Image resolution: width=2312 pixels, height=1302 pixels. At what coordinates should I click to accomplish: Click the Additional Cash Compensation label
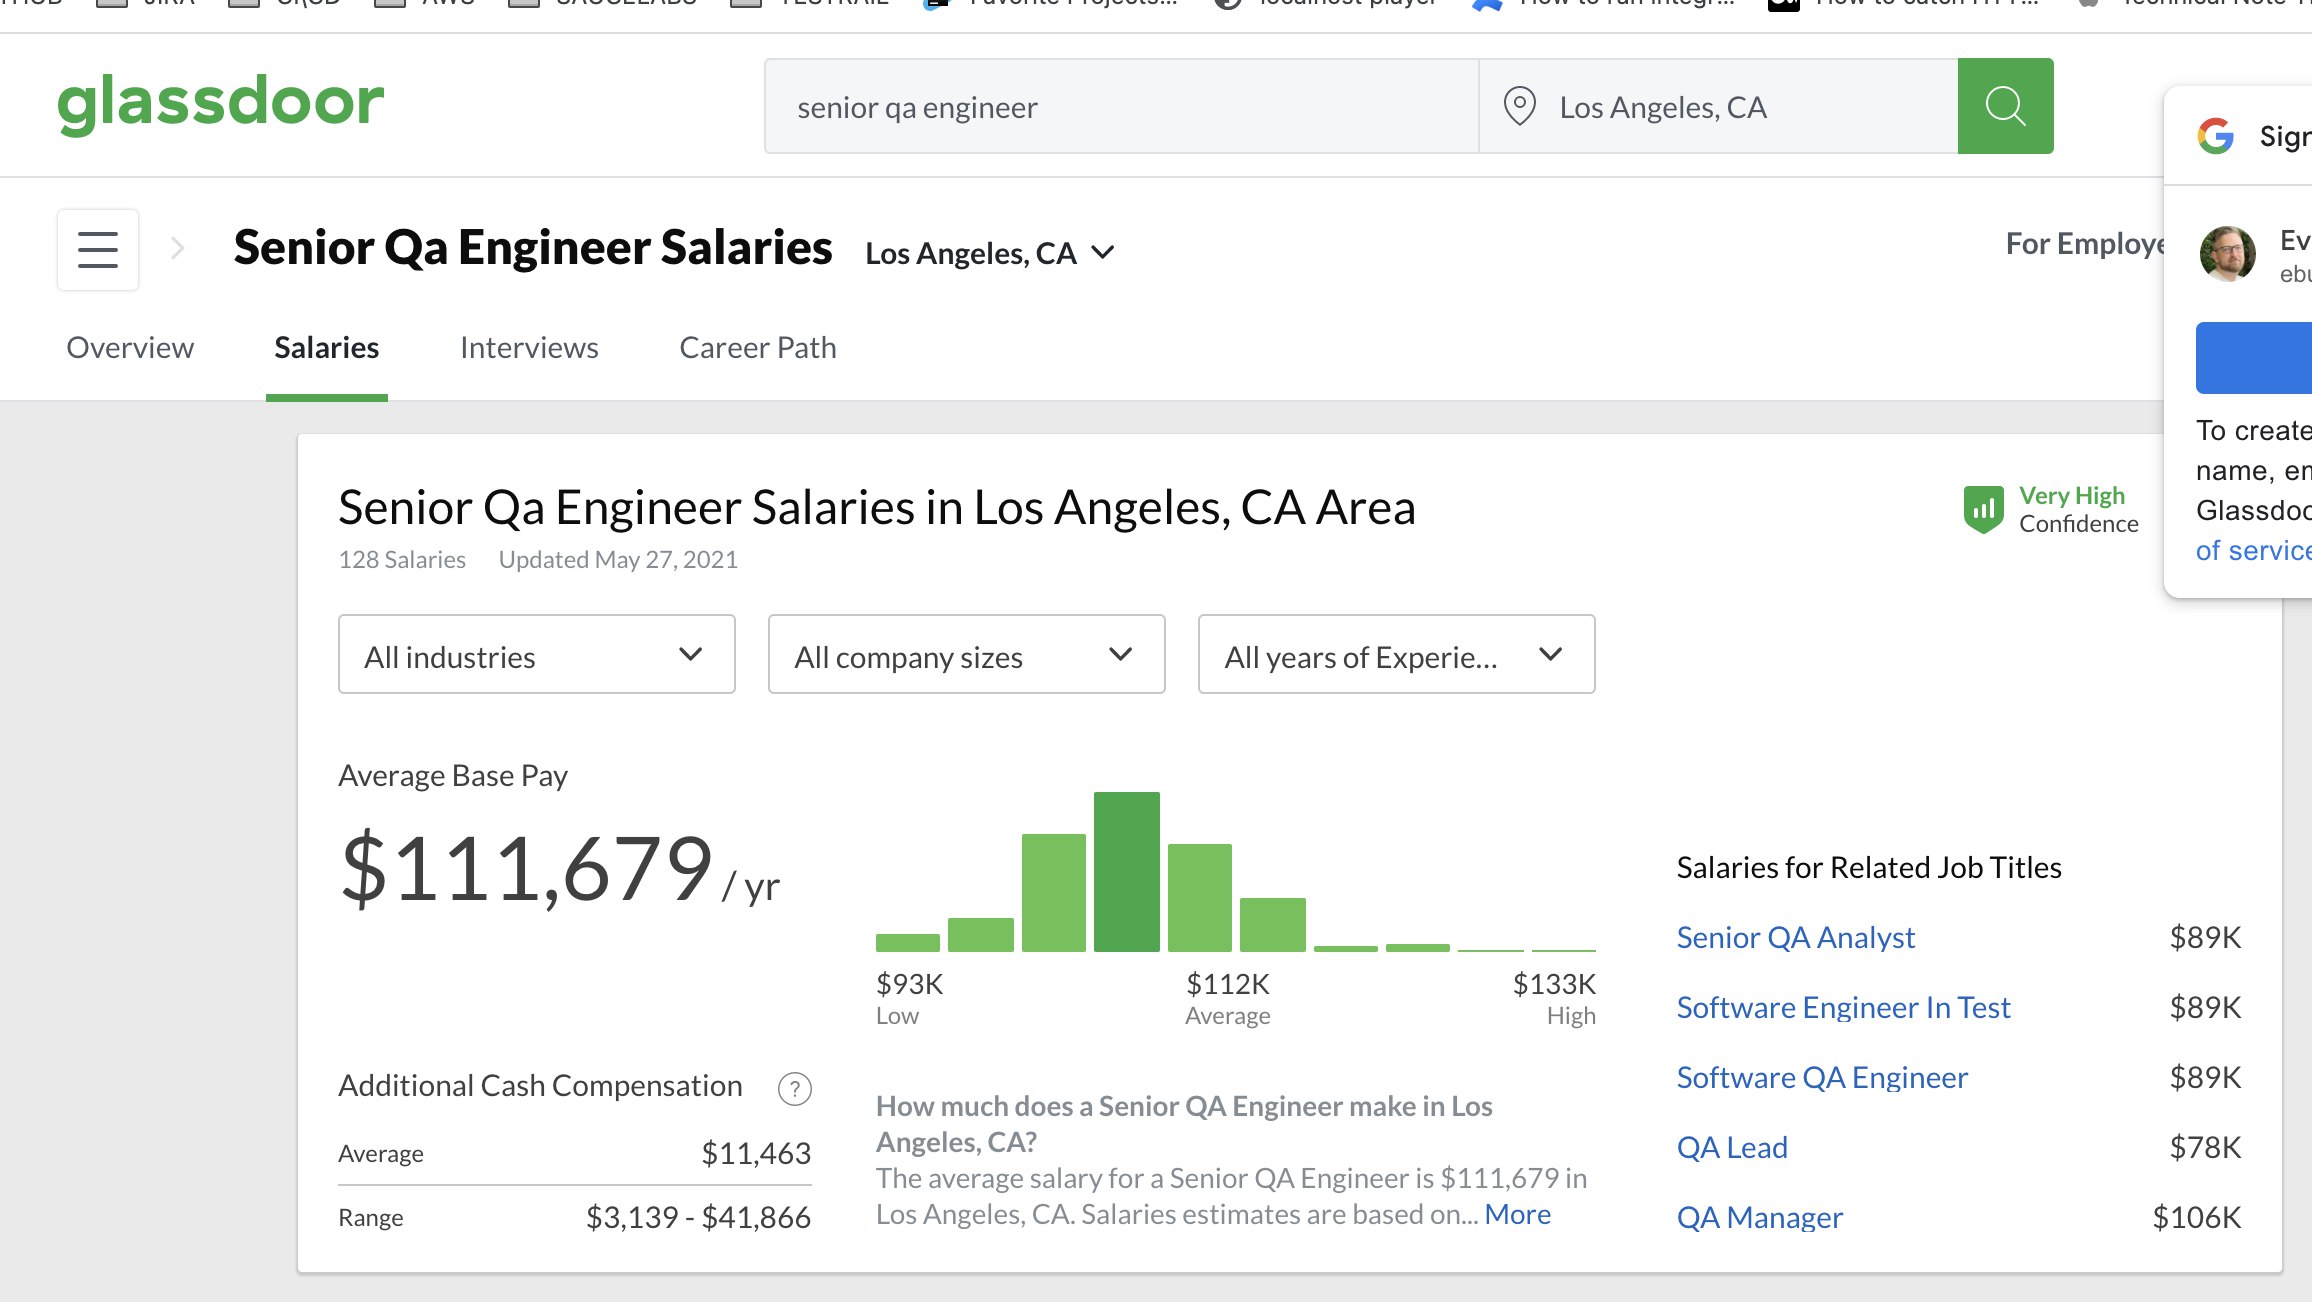click(x=540, y=1086)
